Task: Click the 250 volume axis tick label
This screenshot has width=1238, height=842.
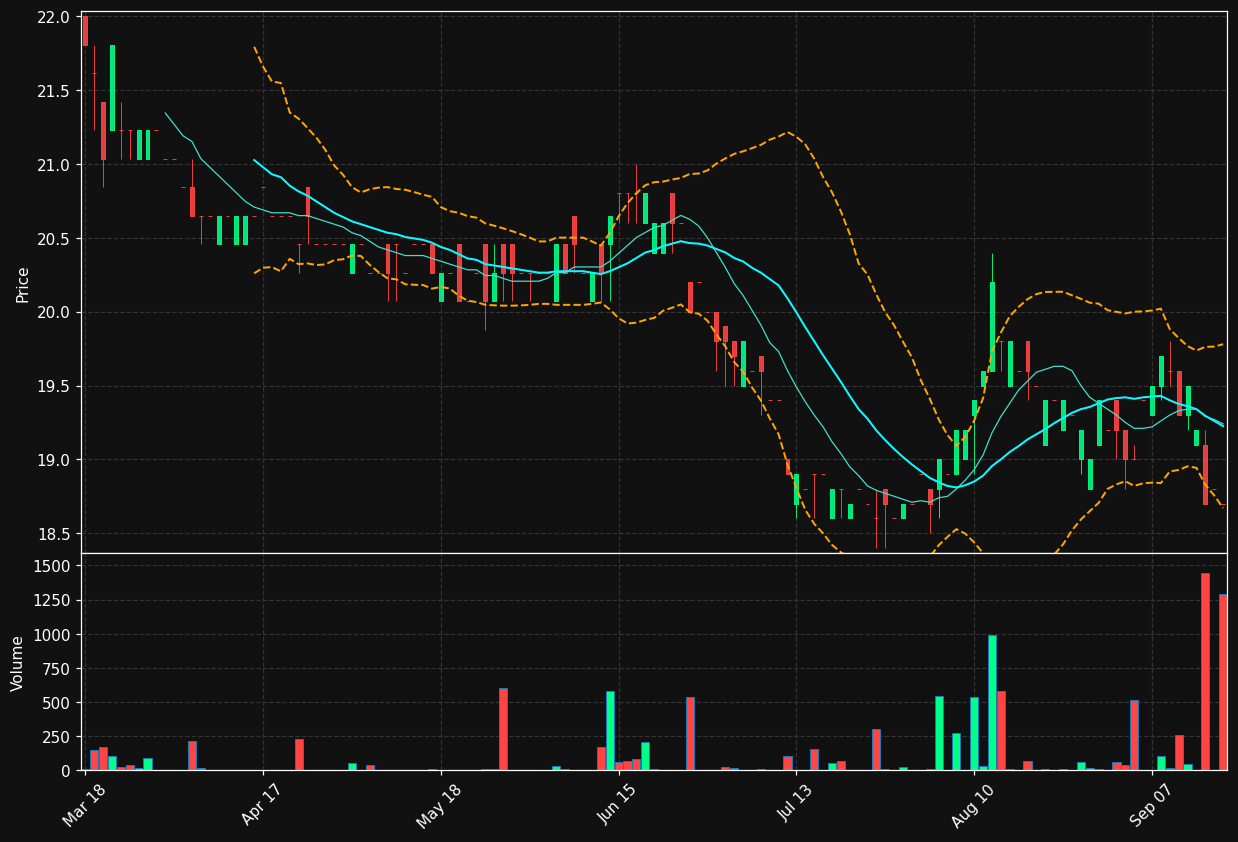Action: click(x=57, y=737)
